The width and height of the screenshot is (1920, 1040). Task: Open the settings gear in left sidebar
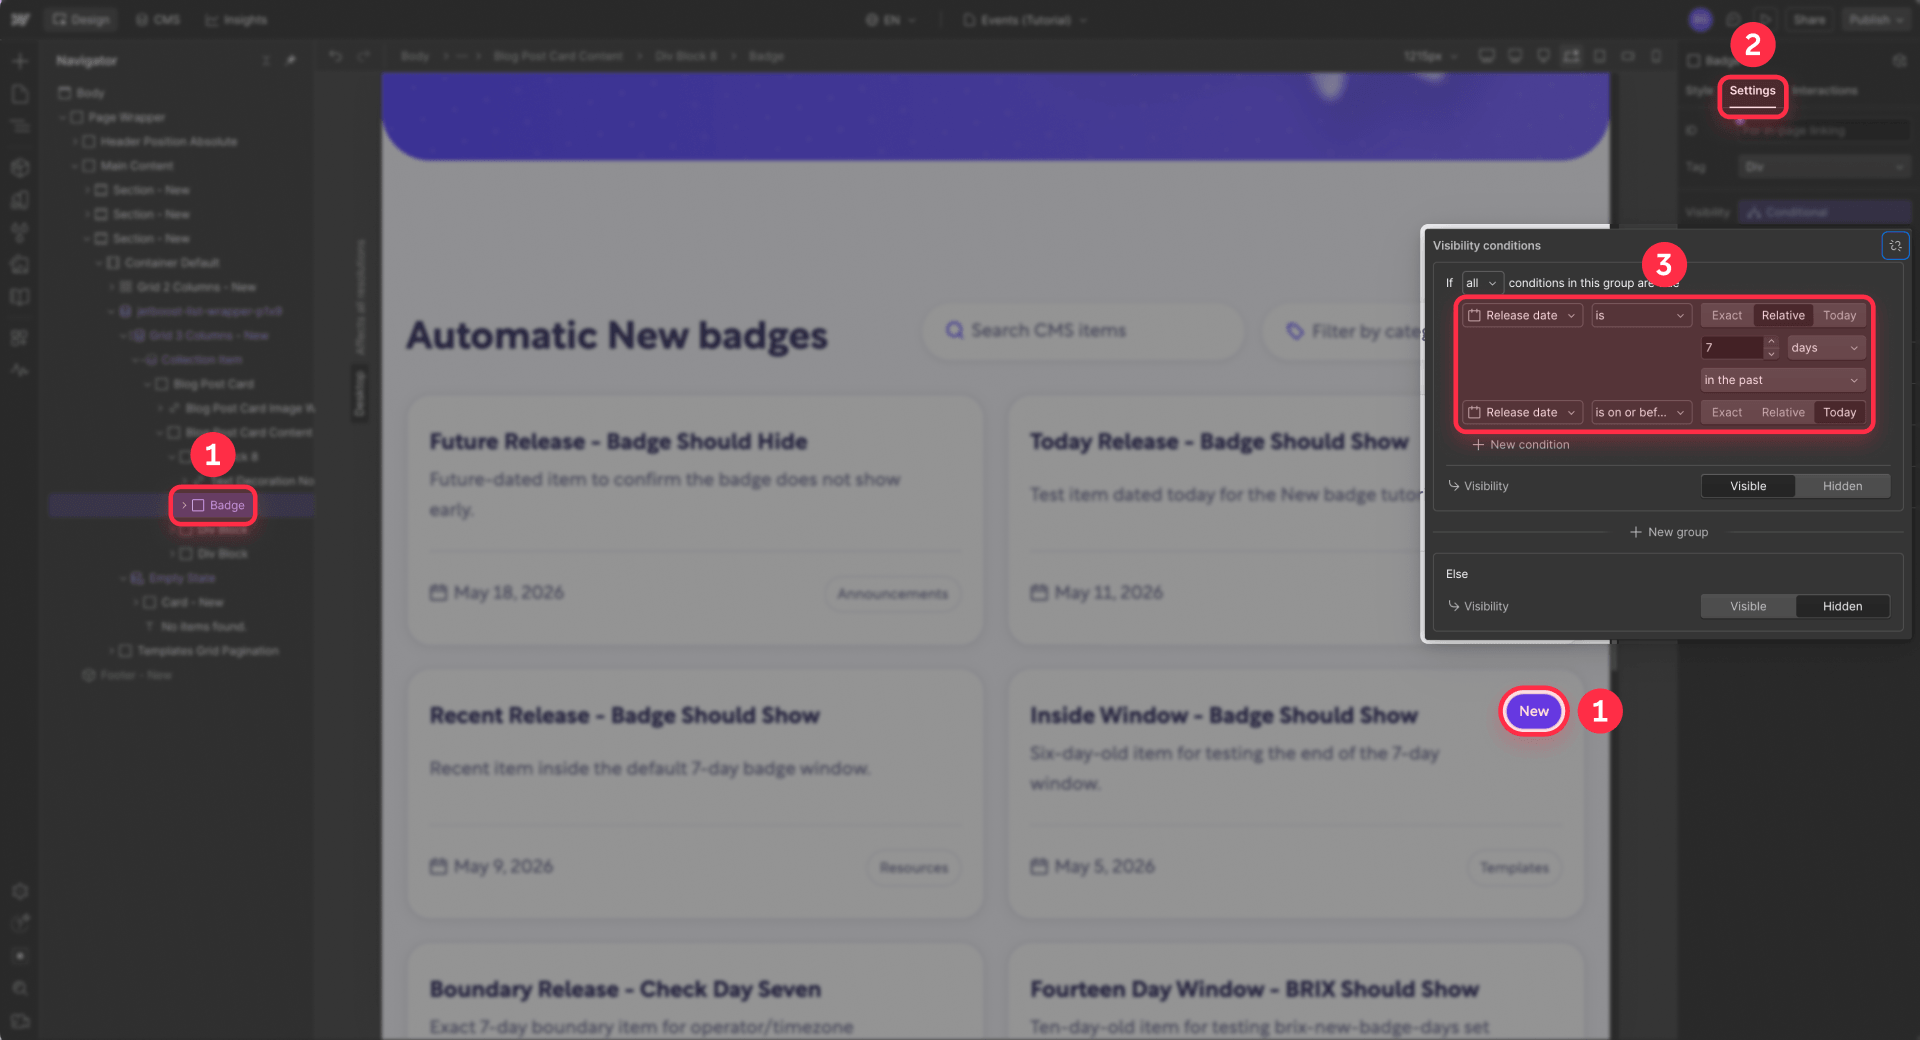click(19, 891)
